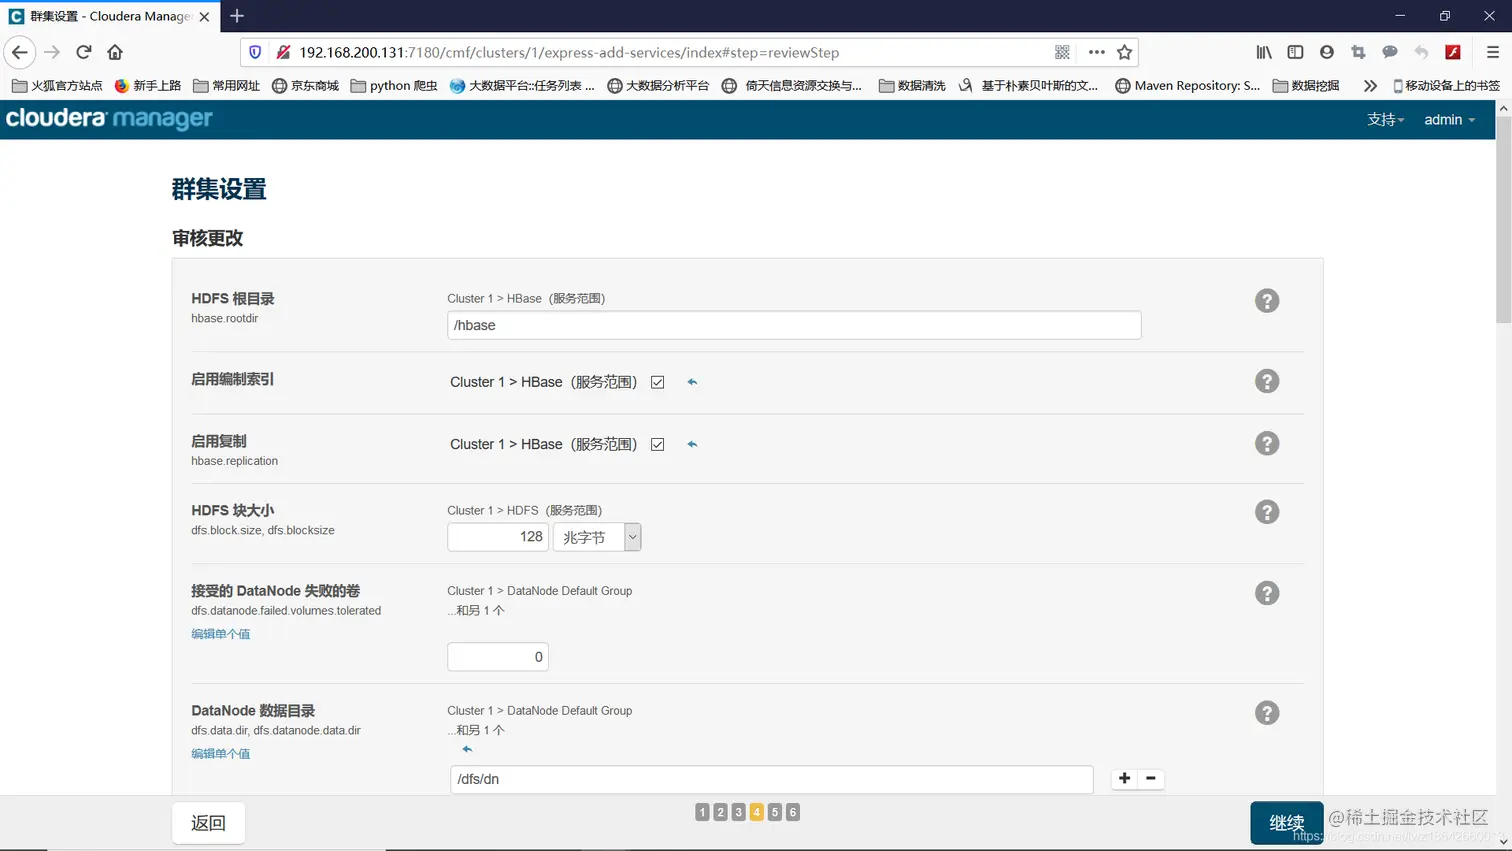Add another DataNode data directory entry

point(1125,778)
